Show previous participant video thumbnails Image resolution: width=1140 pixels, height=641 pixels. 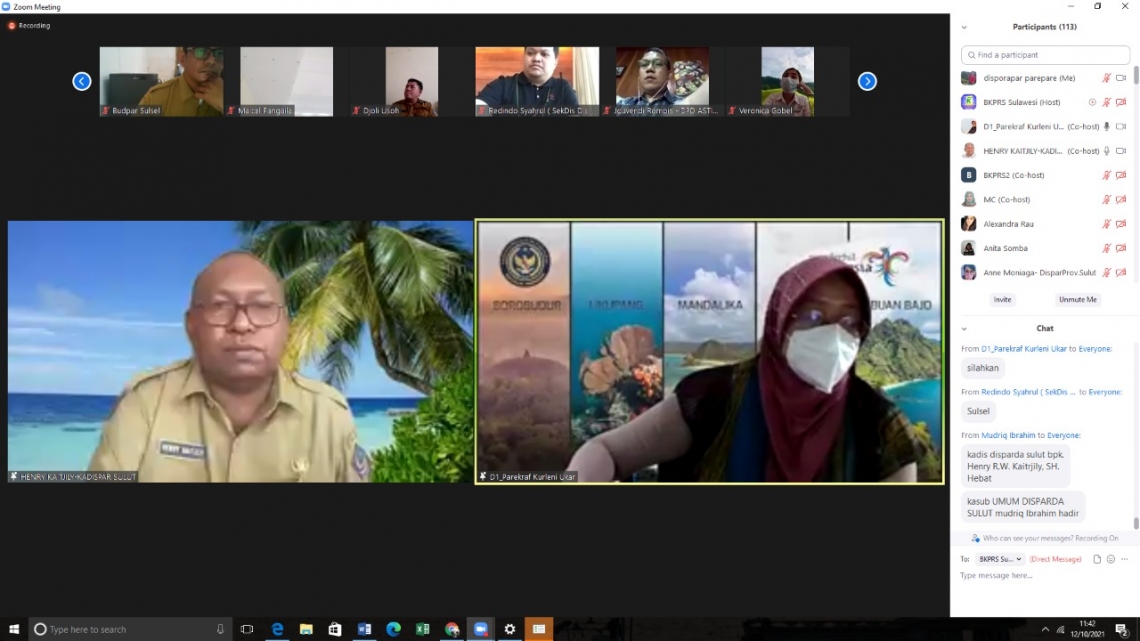tap(81, 81)
